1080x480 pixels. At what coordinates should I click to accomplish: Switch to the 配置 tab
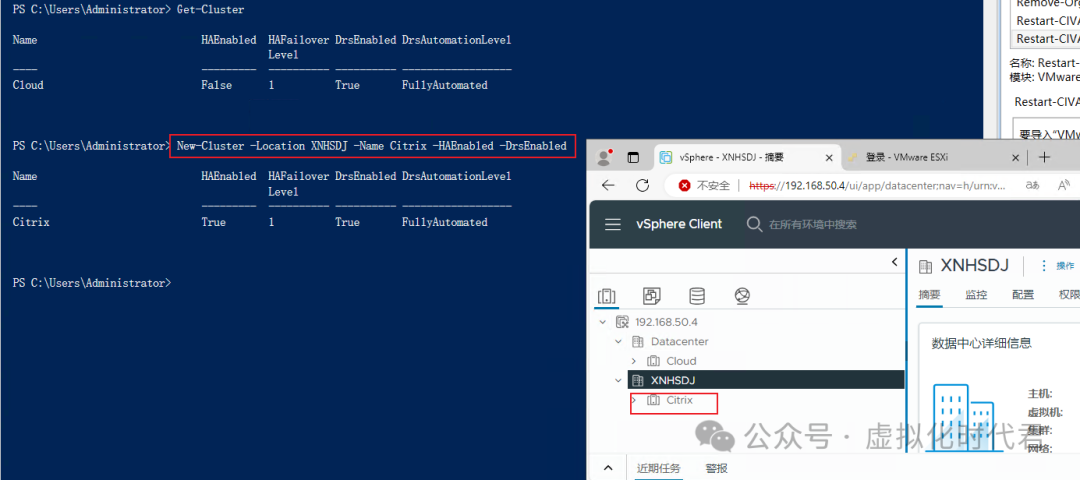[x=1023, y=295]
